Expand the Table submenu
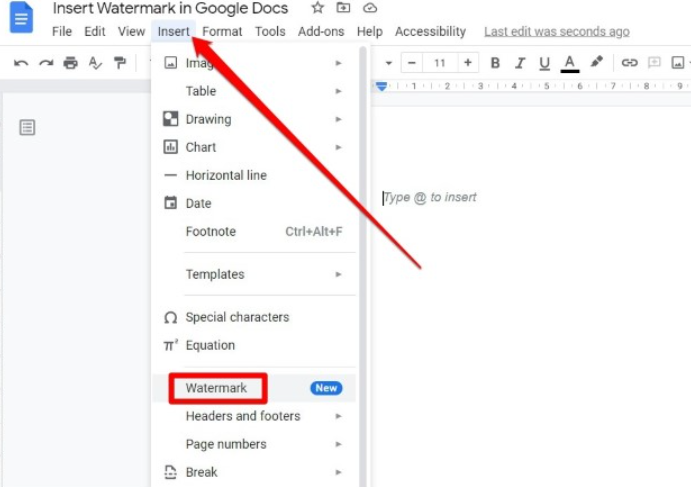 [254, 91]
